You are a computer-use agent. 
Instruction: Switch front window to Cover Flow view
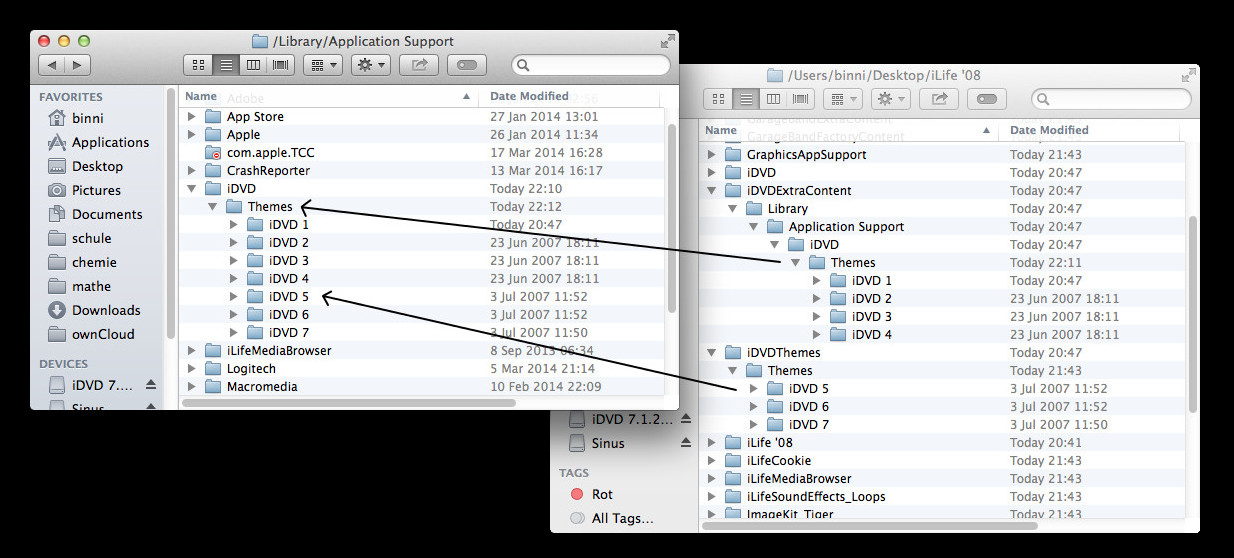coord(281,65)
